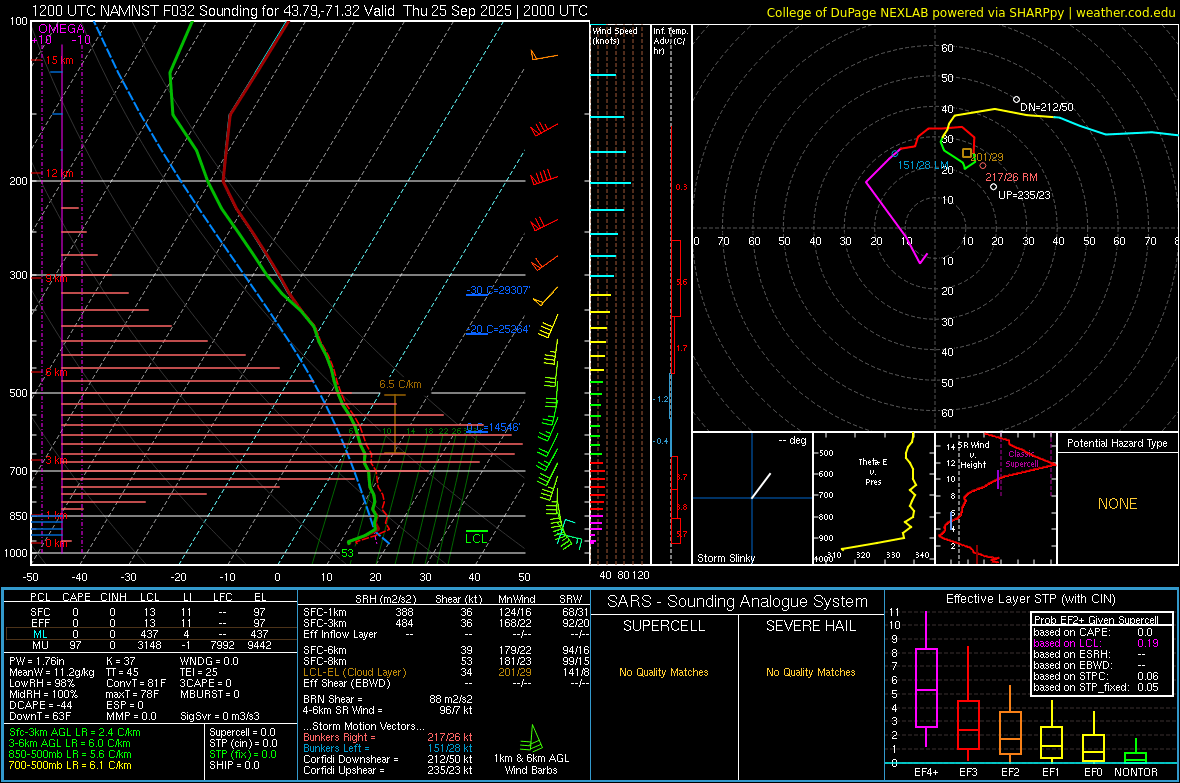Click the 217/26 RM storm motion label
Image resolution: width=1180 pixels, height=783 pixels.
pos(1011,177)
